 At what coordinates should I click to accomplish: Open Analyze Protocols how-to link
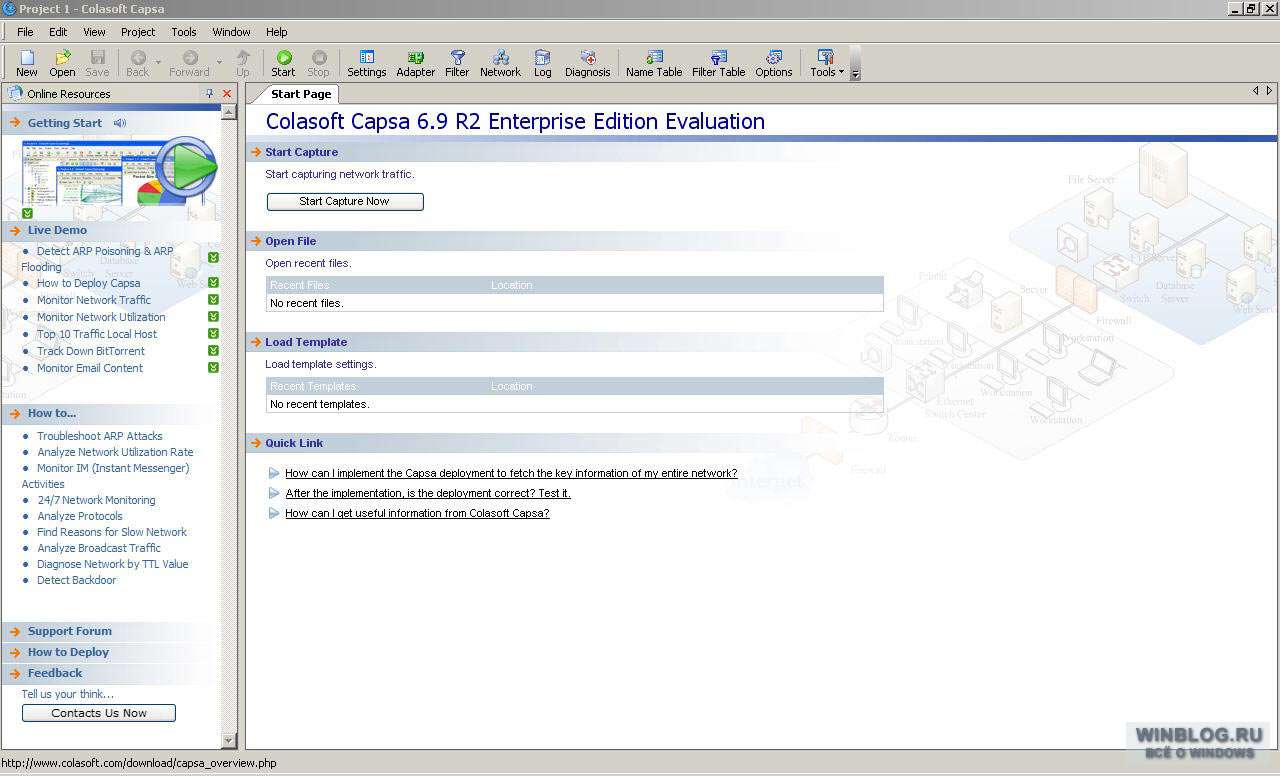pos(80,516)
